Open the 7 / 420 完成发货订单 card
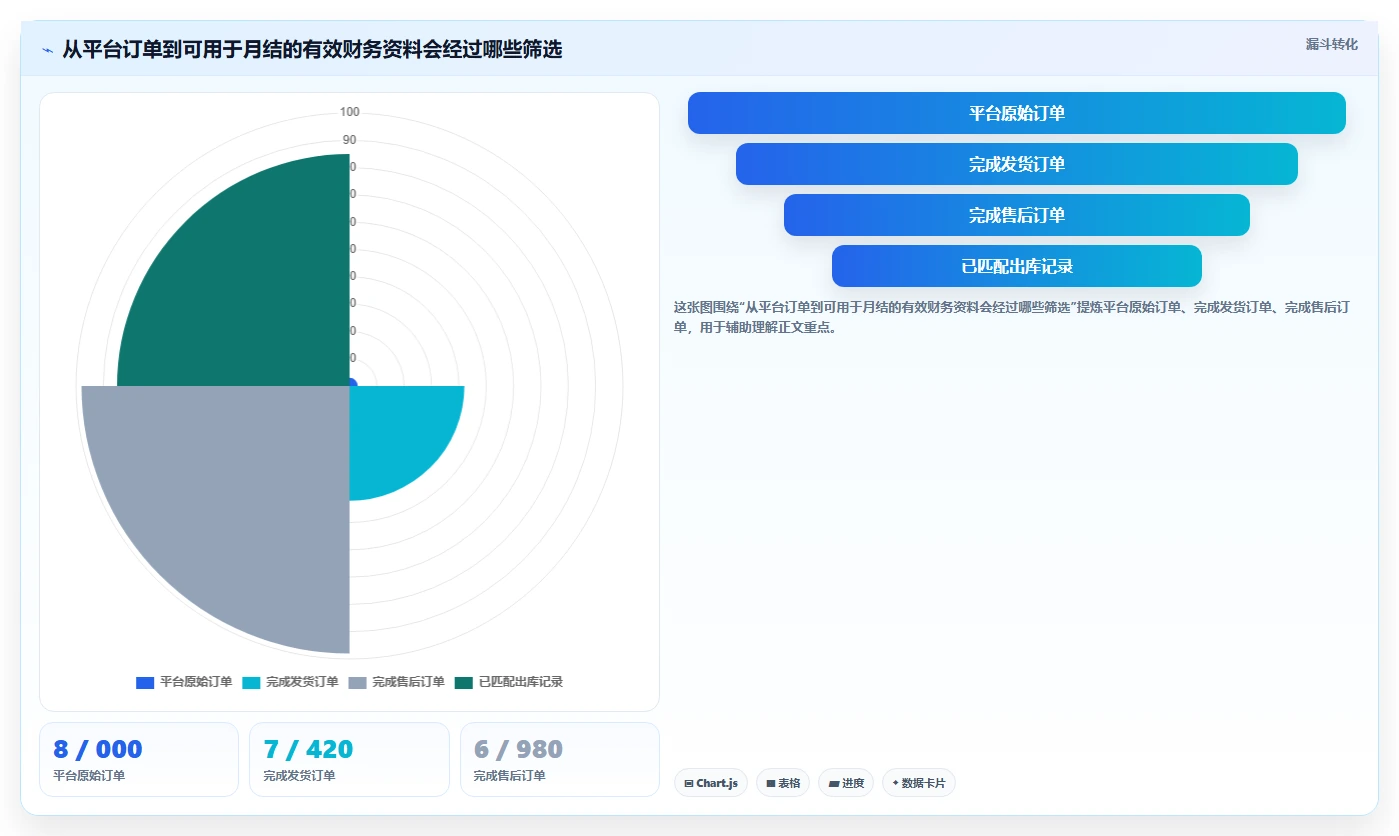The image size is (1399, 836). pos(349,759)
